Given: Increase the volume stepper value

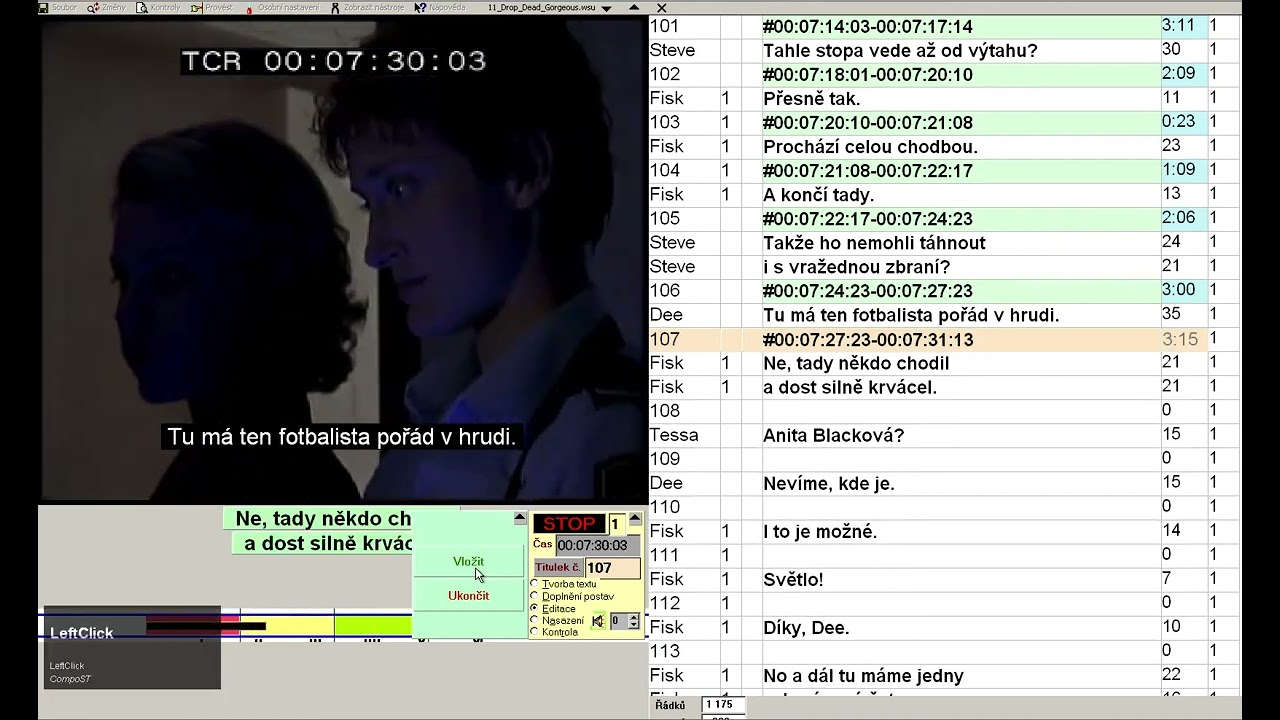Looking at the screenshot, I should 634,617.
